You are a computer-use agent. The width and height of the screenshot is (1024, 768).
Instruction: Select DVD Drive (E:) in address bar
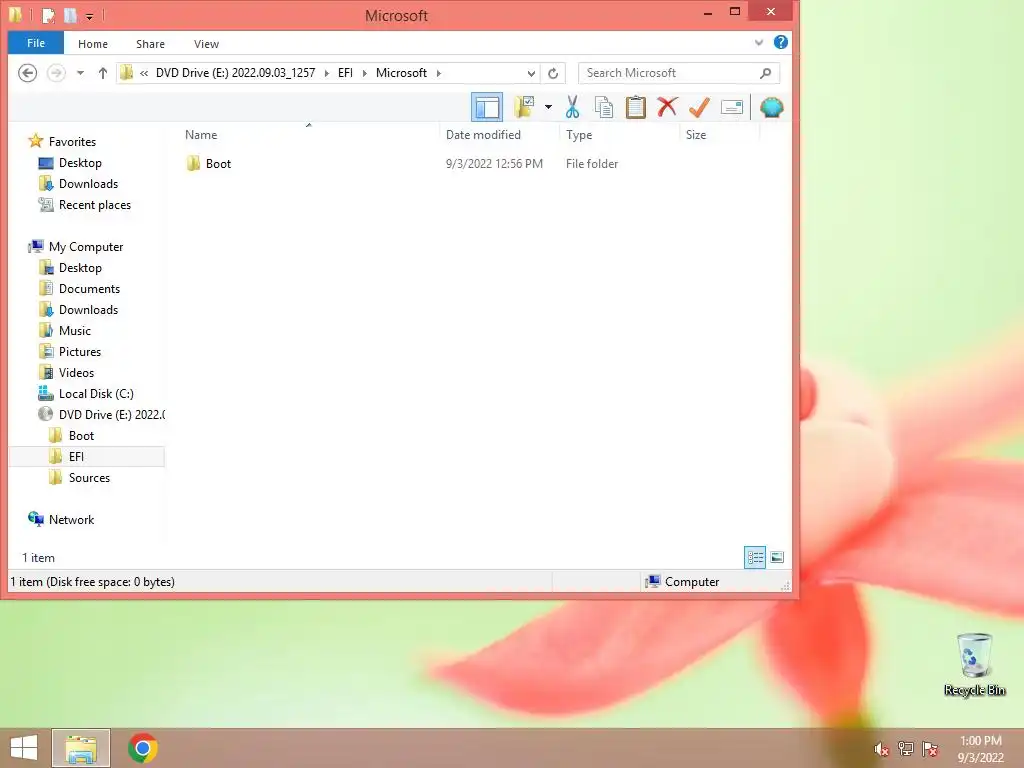coord(235,72)
